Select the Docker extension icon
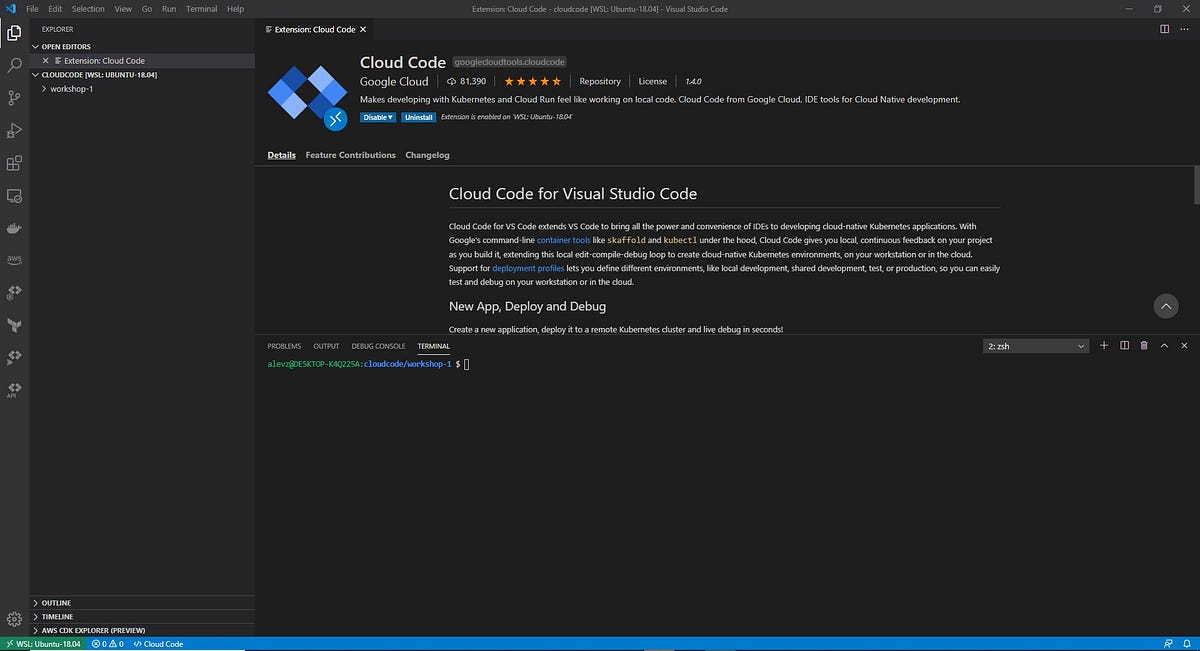The width and height of the screenshot is (1200, 651). point(14,227)
